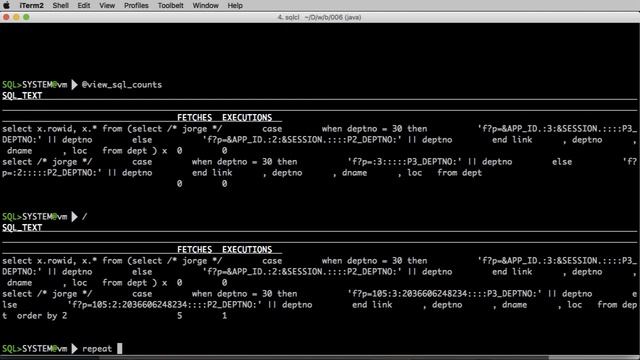Close the iTerm2 window with red button
Viewport: 640px width, 360px height.
click(6, 17)
